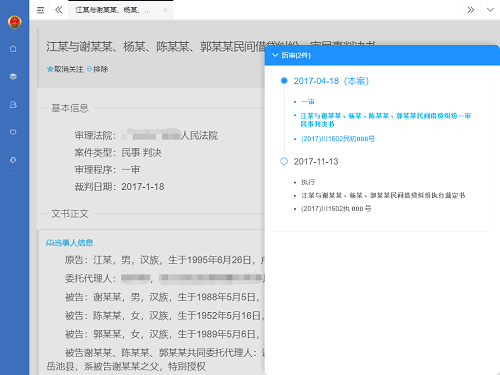
Task: Click the 当事人信息 section link
Action: tap(70, 243)
